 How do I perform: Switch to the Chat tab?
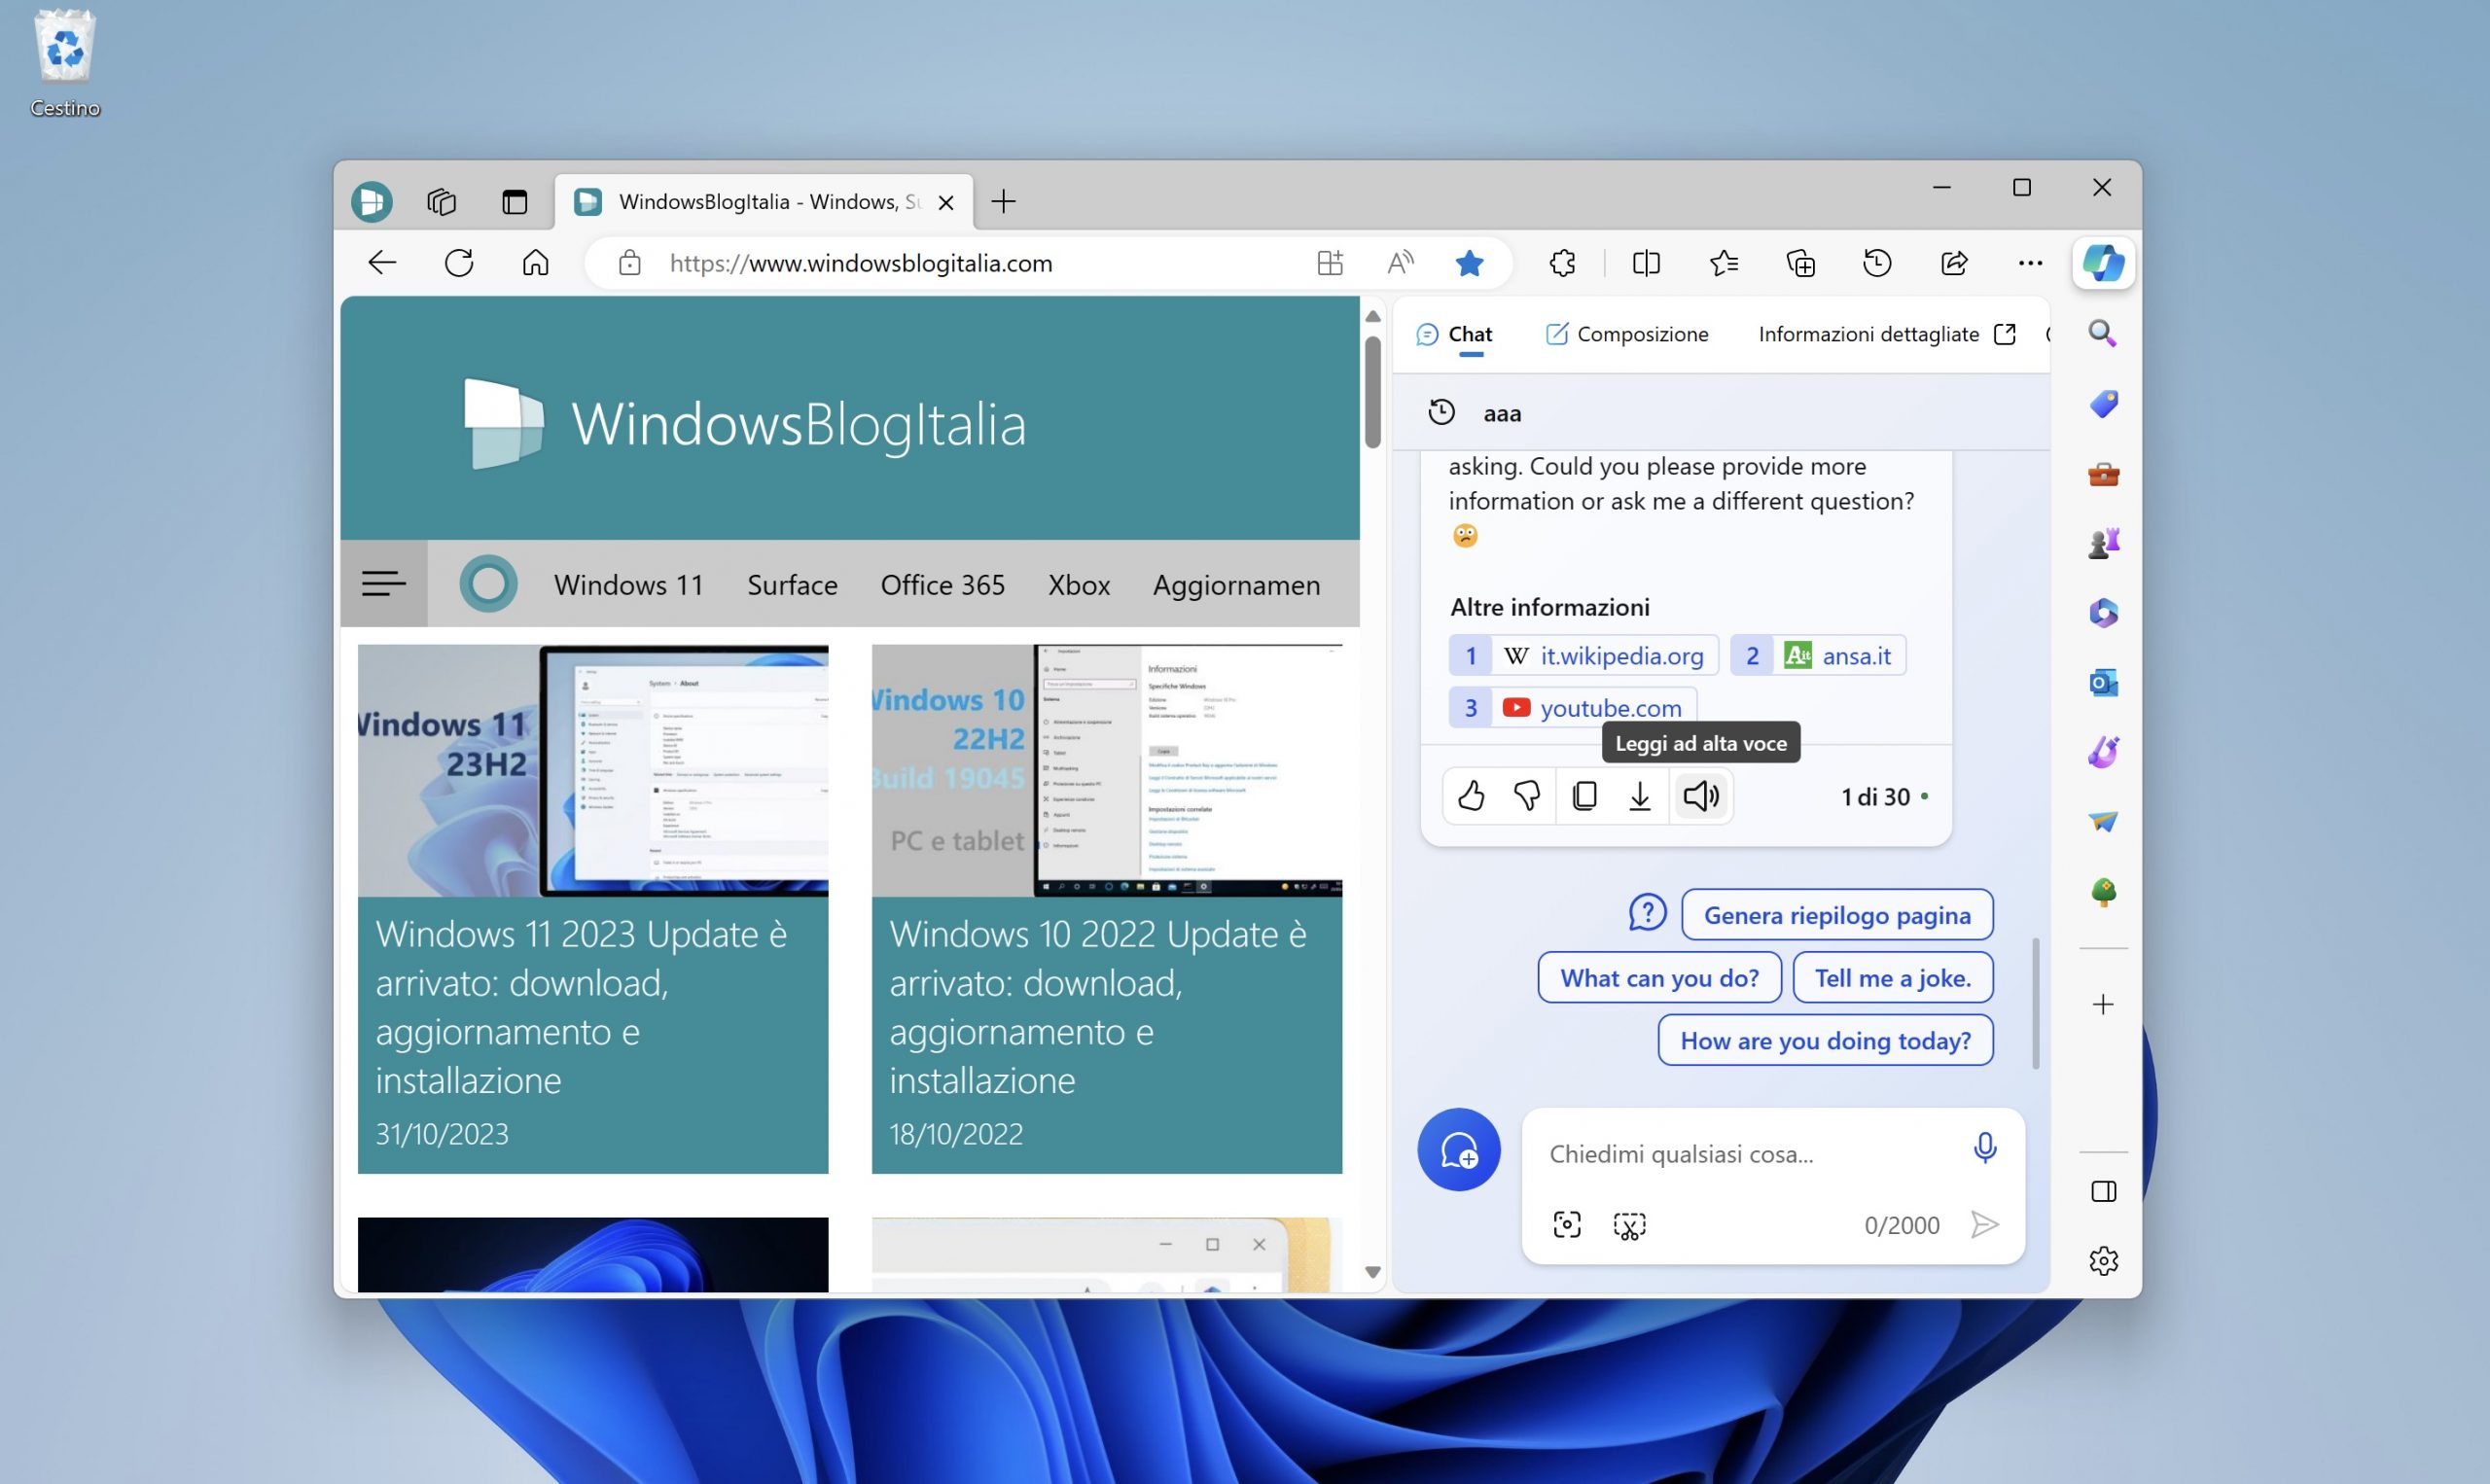click(x=1455, y=334)
